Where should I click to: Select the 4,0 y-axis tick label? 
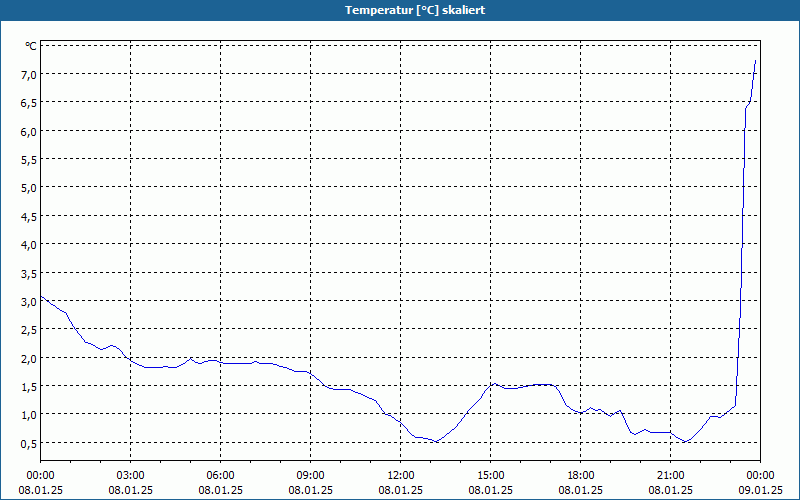(x=29, y=245)
